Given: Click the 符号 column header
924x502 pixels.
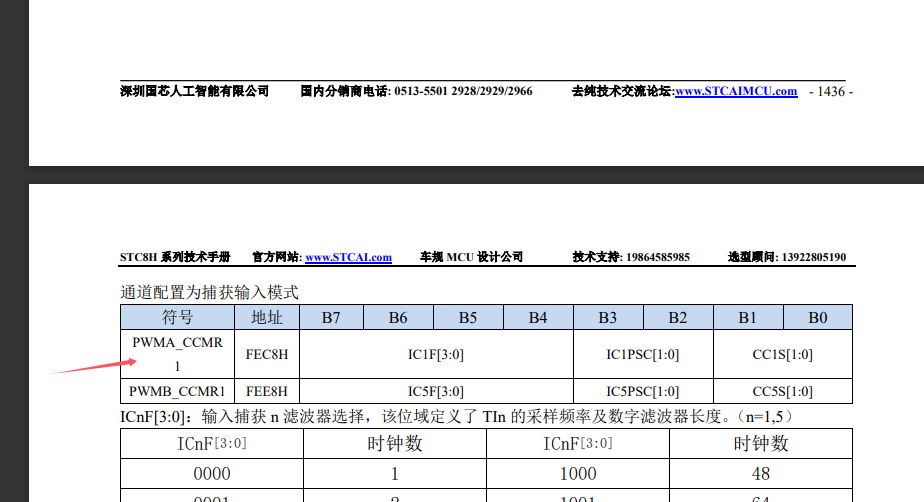Looking at the screenshot, I should [x=177, y=318].
